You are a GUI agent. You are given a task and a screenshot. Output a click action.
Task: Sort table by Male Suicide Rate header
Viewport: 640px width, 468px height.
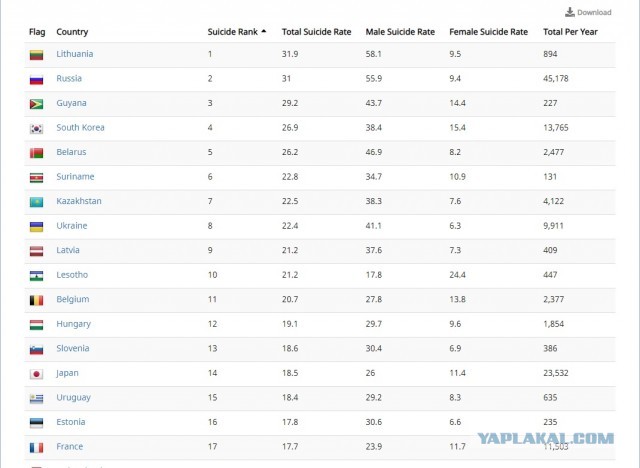400,32
